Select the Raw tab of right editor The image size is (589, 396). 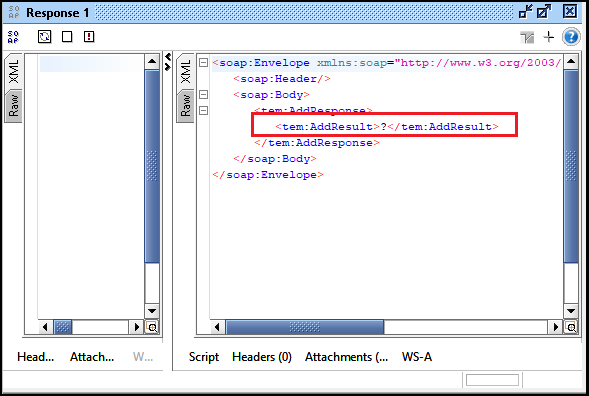[186, 106]
